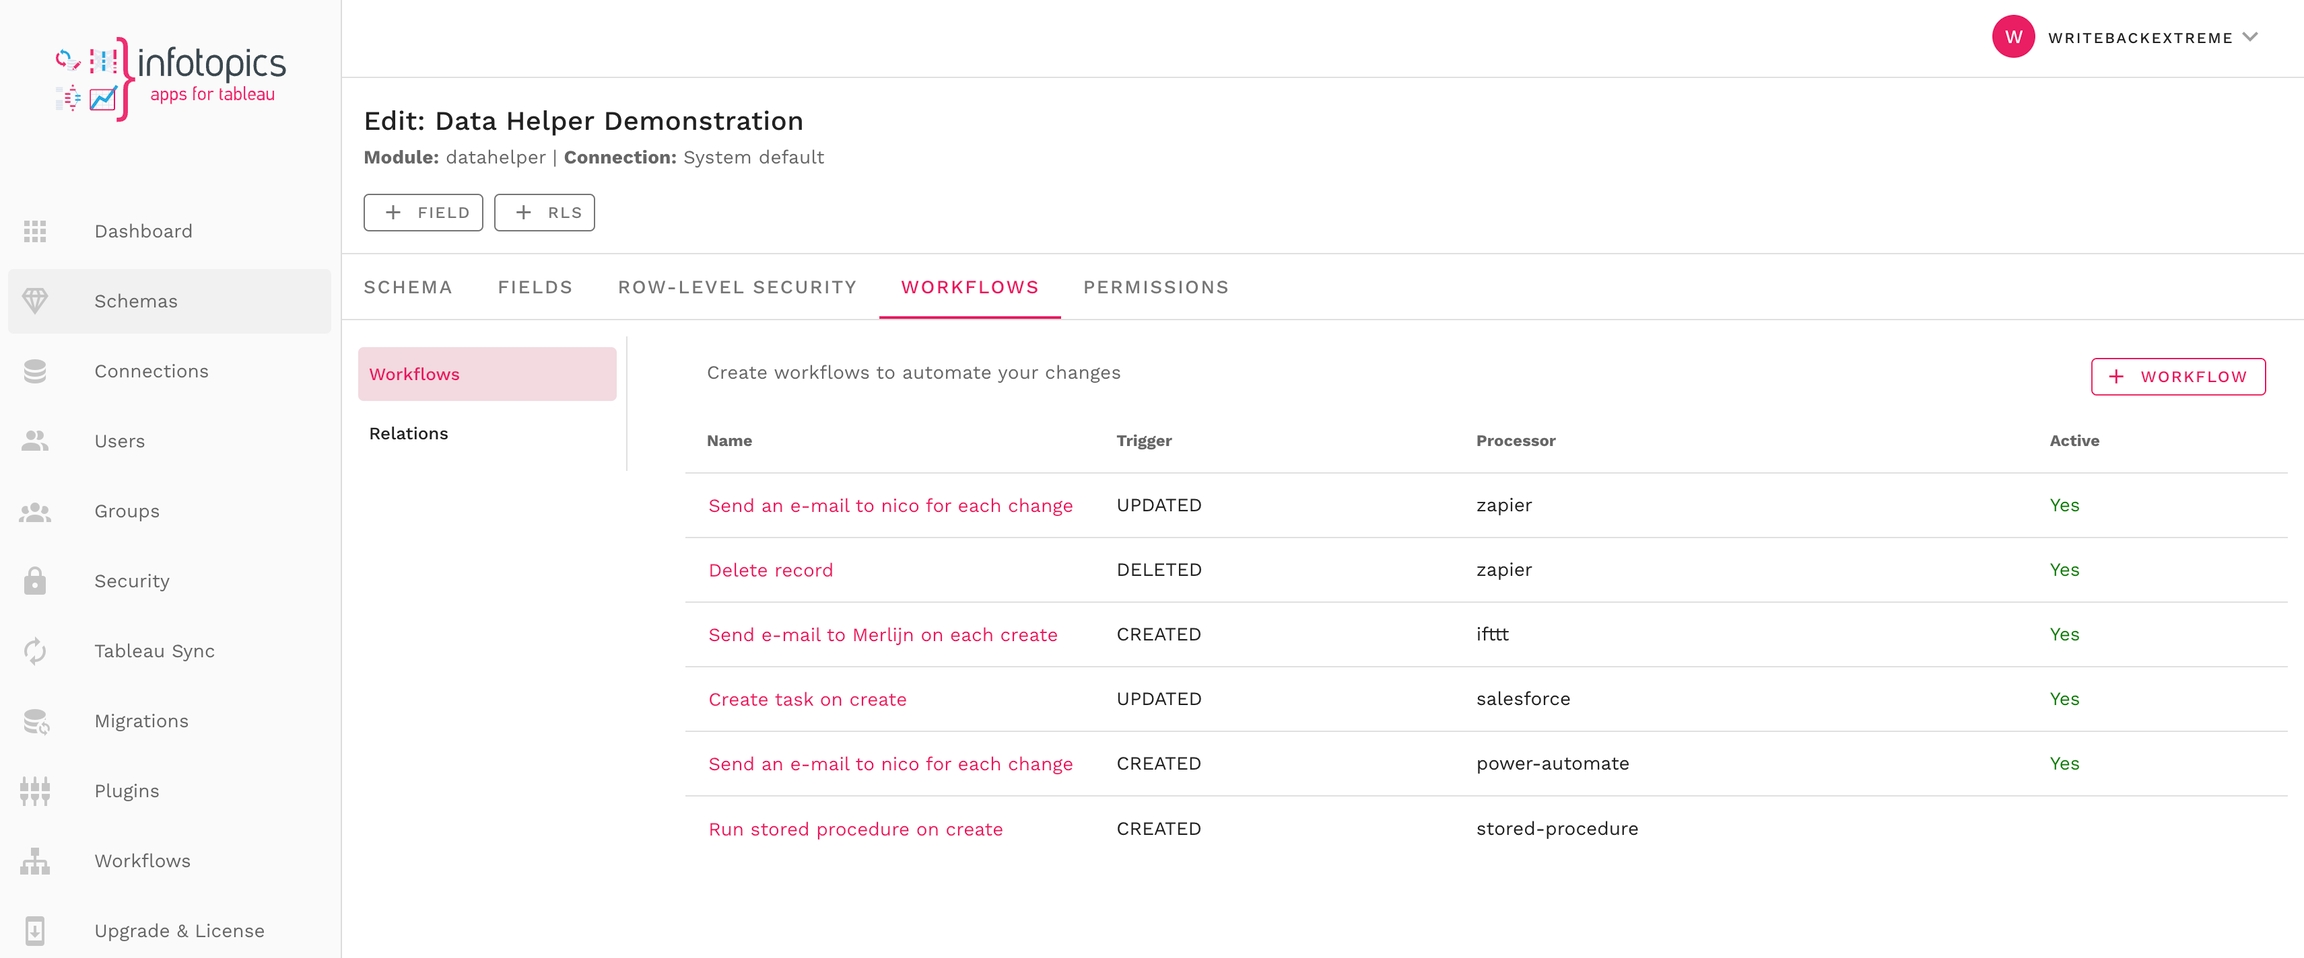Screen dimensions: 2304x958
Task: Click the add RLS button
Action: (x=544, y=212)
